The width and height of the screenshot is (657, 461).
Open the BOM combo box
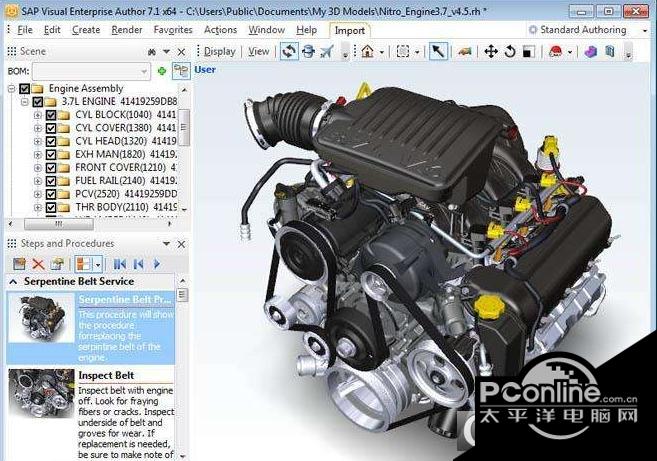pyautogui.click(x=91, y=71)
